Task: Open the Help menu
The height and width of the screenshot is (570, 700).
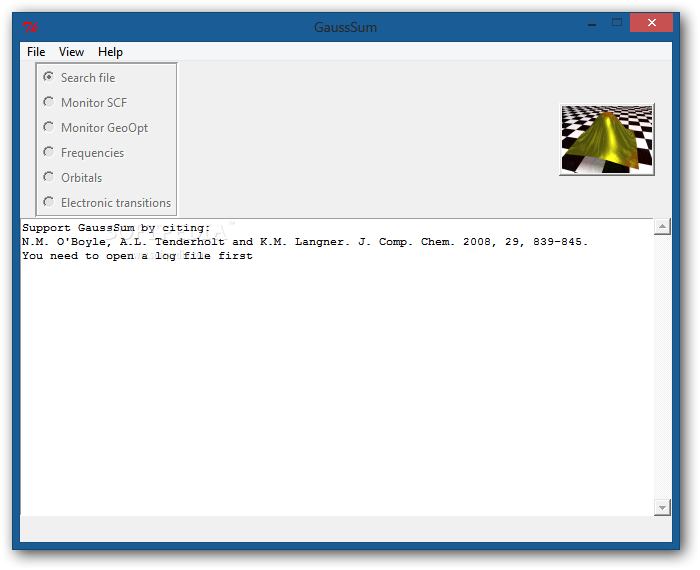Action: pos(110,52)
